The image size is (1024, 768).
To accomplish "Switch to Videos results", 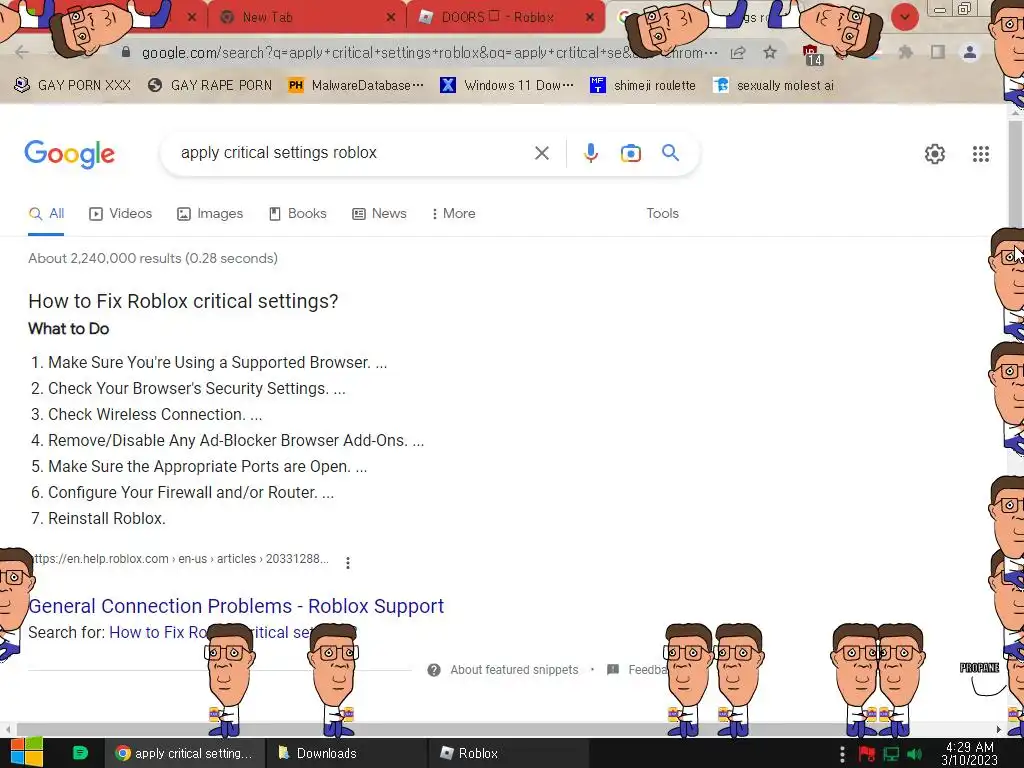I will 121,214.
